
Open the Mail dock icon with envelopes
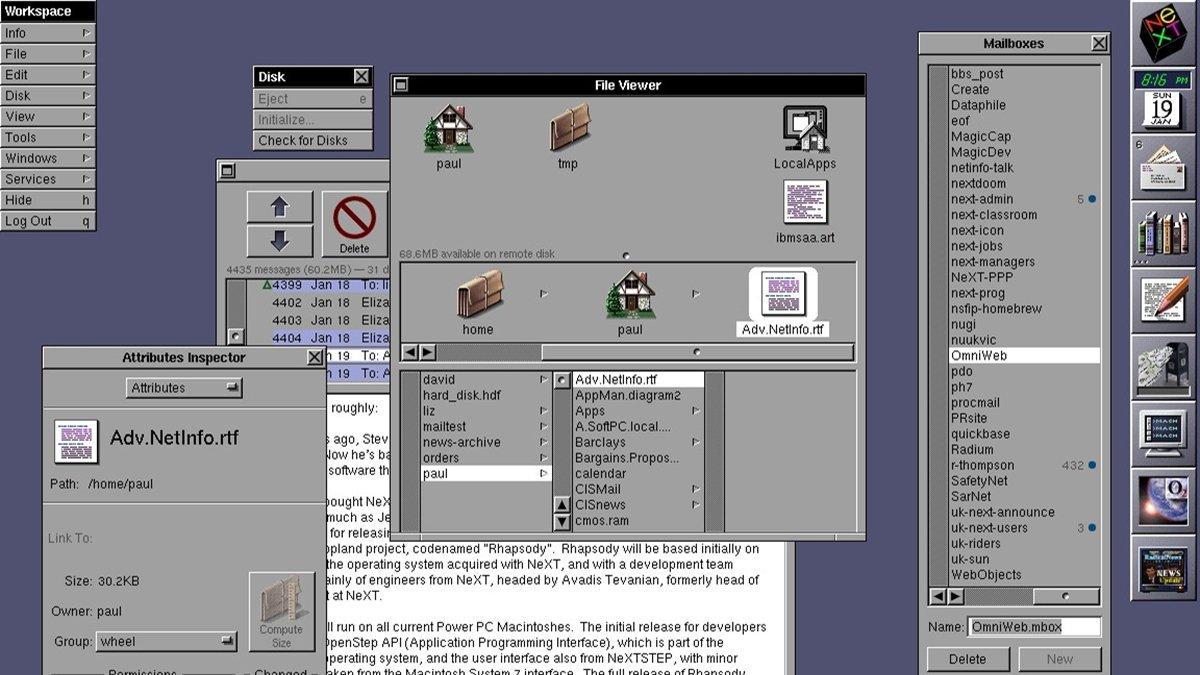click(1163, 166)
